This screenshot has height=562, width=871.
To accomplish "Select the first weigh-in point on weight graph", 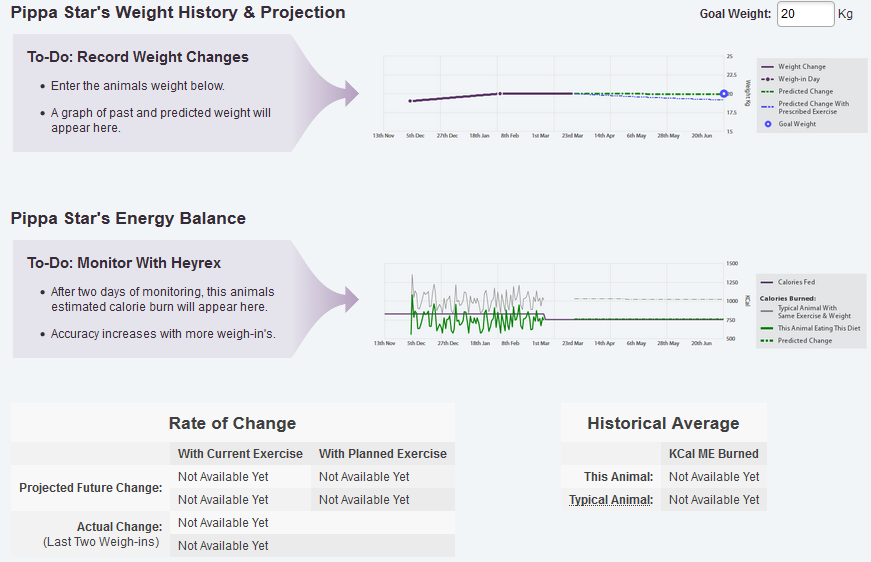I will (x=410, y=101).
